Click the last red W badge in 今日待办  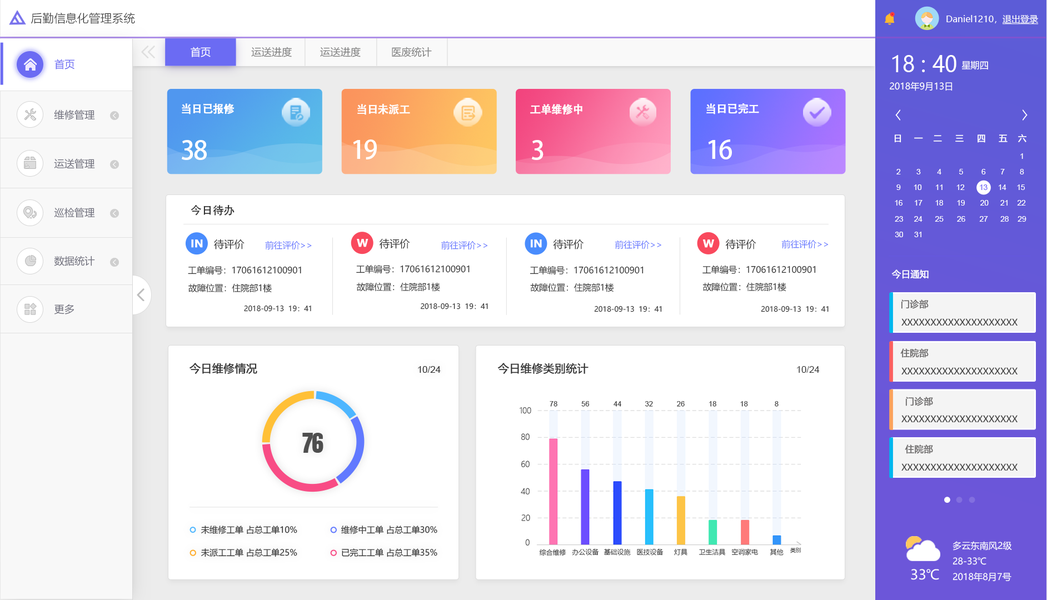(x=708, y=243)
